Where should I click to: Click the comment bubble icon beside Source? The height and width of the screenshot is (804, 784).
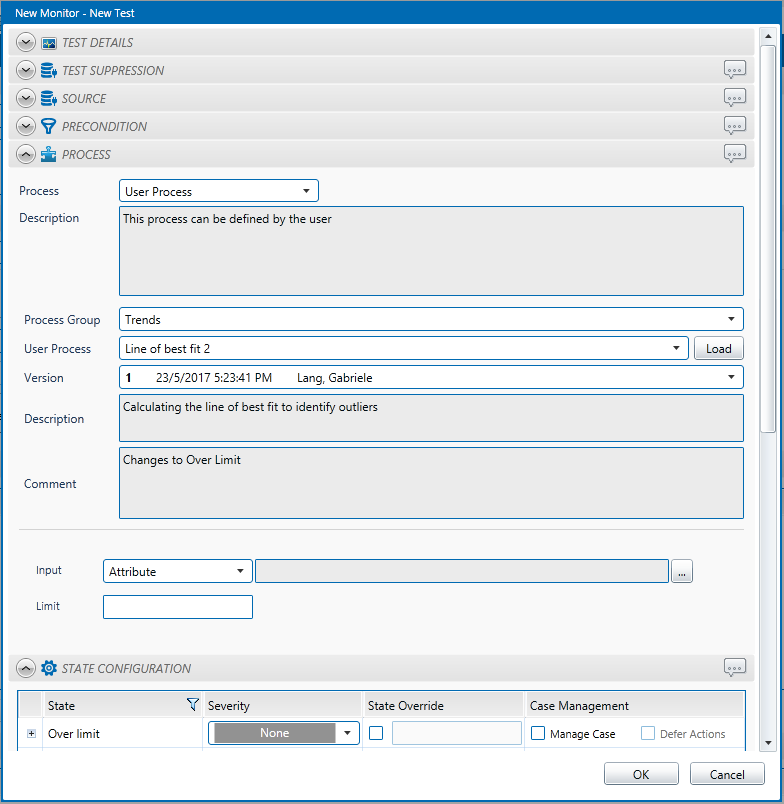point(735,98)
